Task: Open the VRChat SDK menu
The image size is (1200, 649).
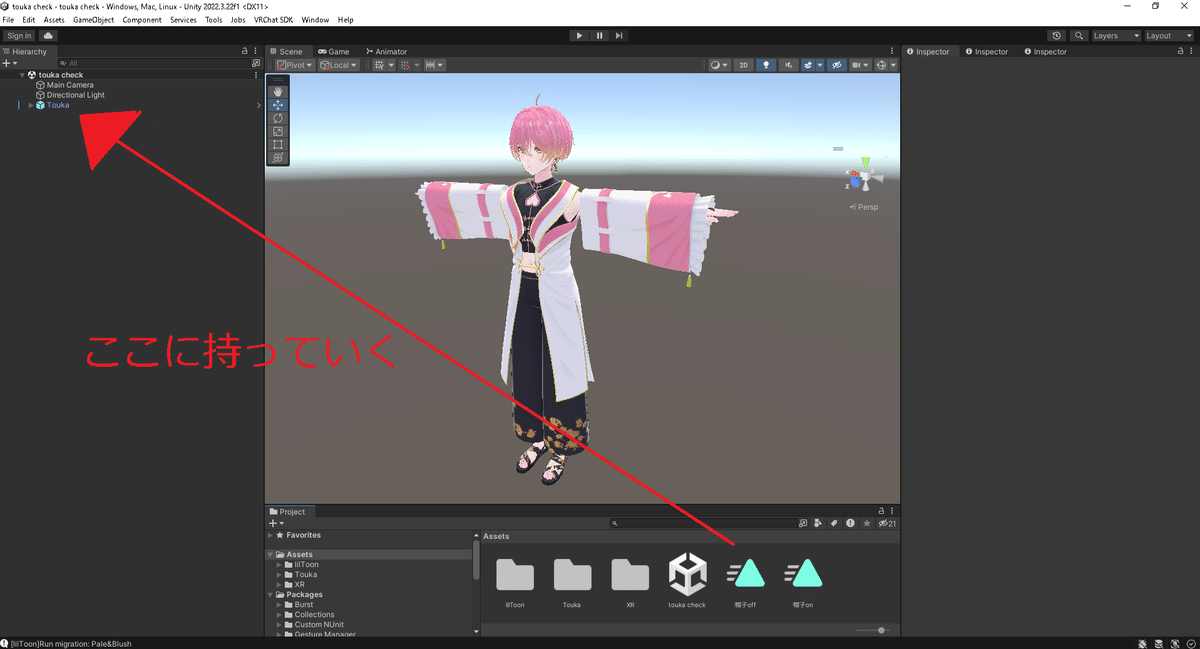Action: click(x=272, y=19)
